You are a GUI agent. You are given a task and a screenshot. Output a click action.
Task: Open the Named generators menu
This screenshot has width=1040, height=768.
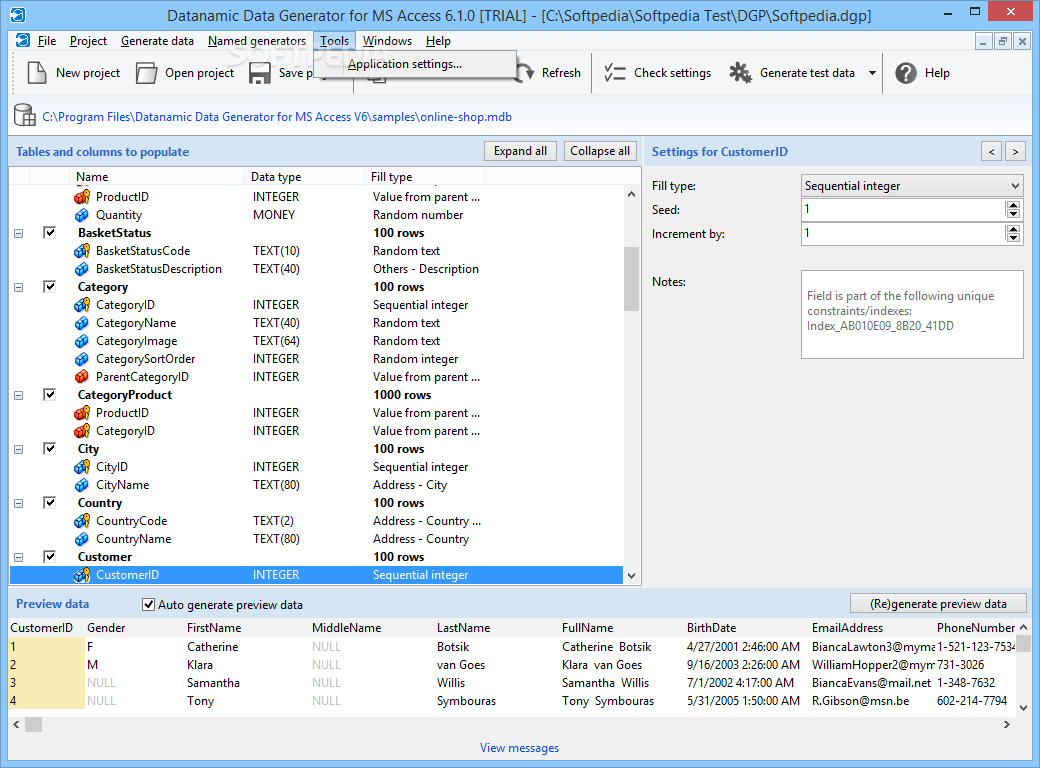pos(257,41)
